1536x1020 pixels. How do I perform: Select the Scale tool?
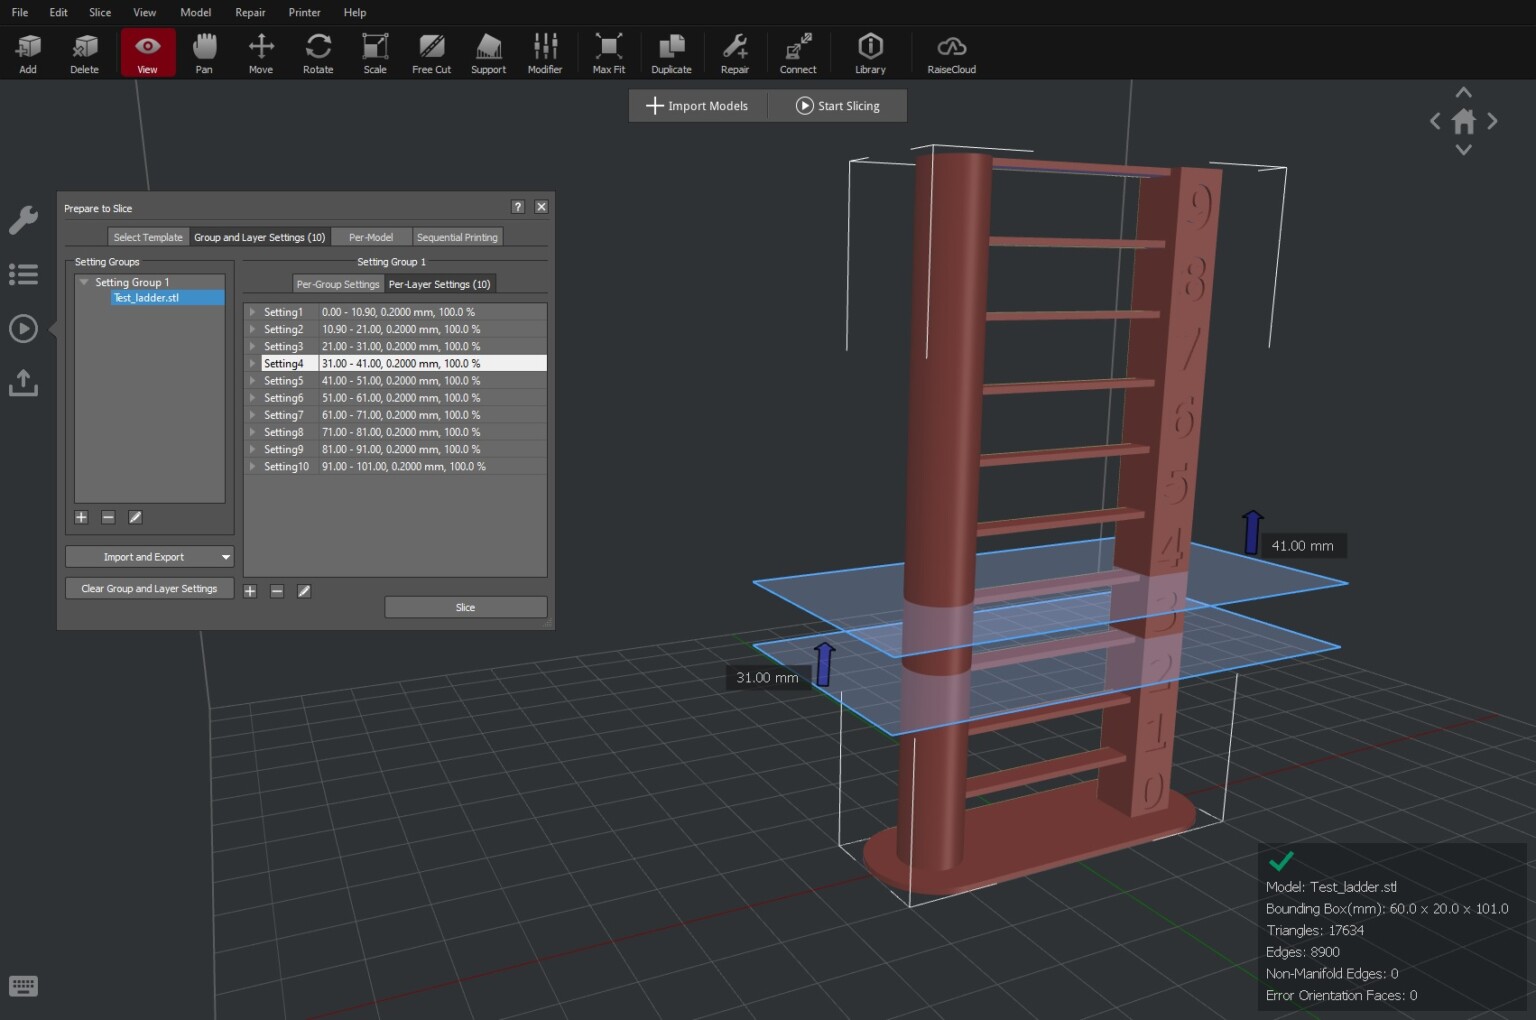pyautogui.click(x=375, y=52)
